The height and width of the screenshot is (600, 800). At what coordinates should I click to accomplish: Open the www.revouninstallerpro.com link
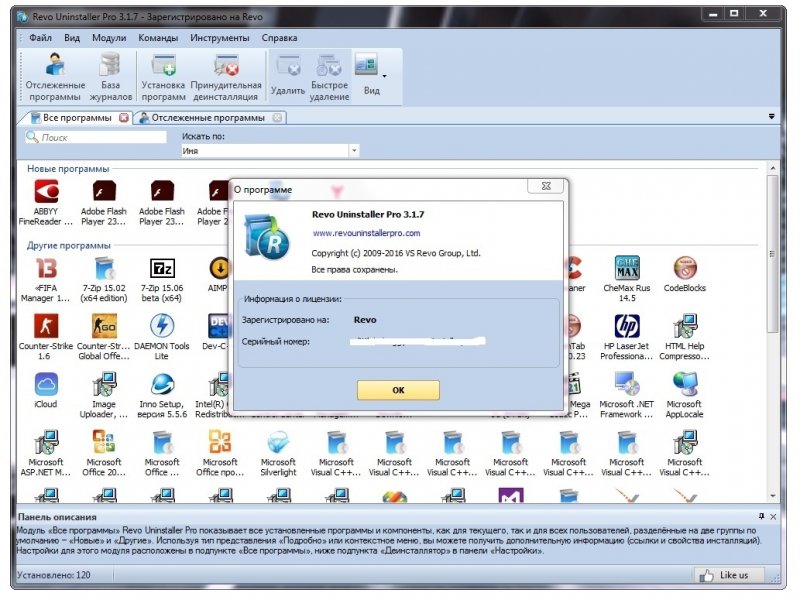(x=366, y=233)
